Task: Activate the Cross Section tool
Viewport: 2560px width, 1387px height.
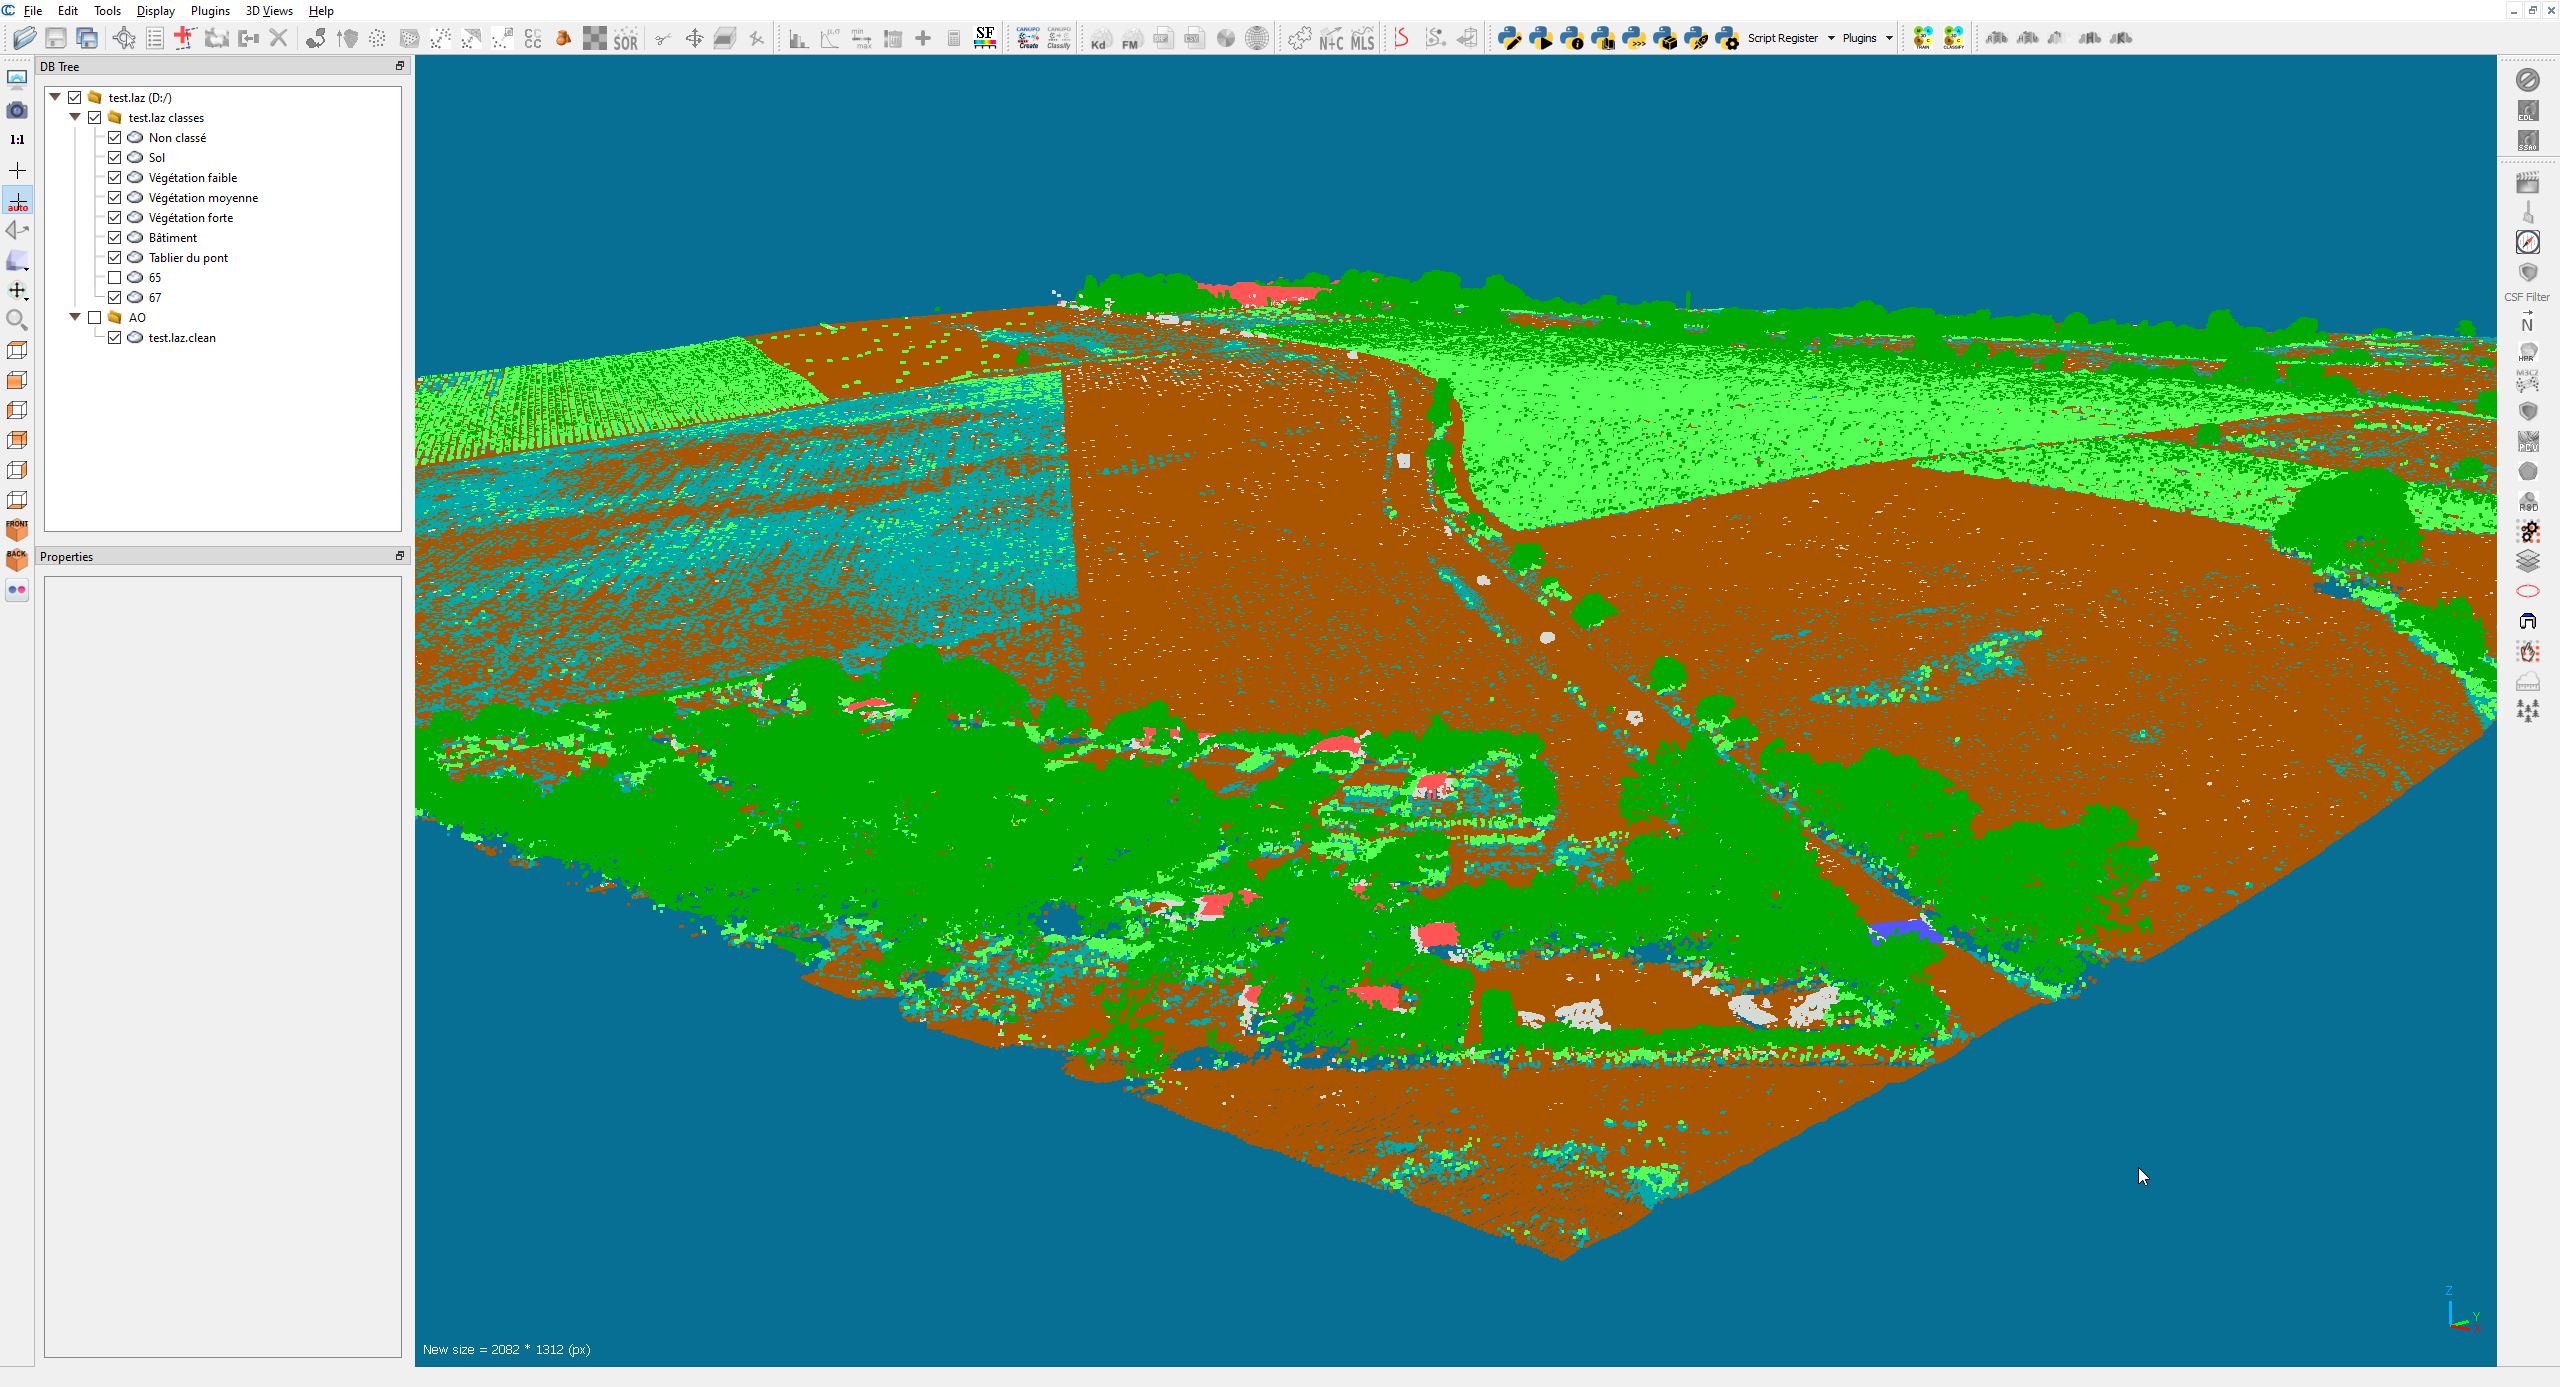Action: tap(724, 38)
